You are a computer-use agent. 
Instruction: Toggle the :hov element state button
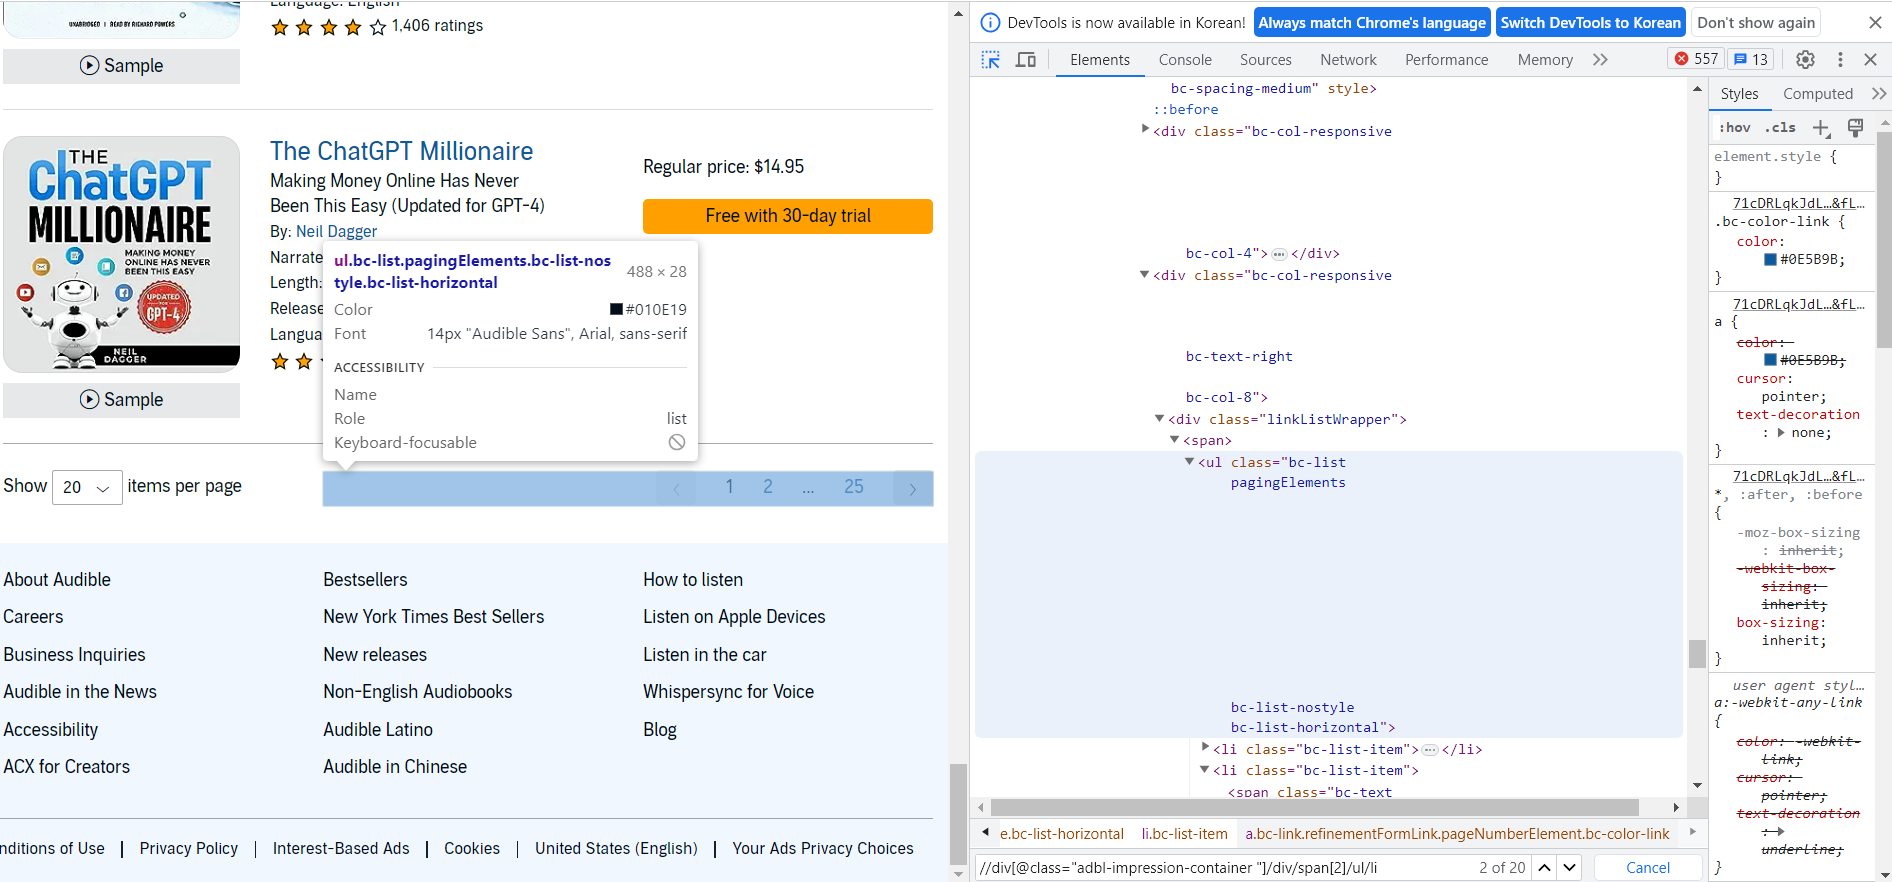1735,128
